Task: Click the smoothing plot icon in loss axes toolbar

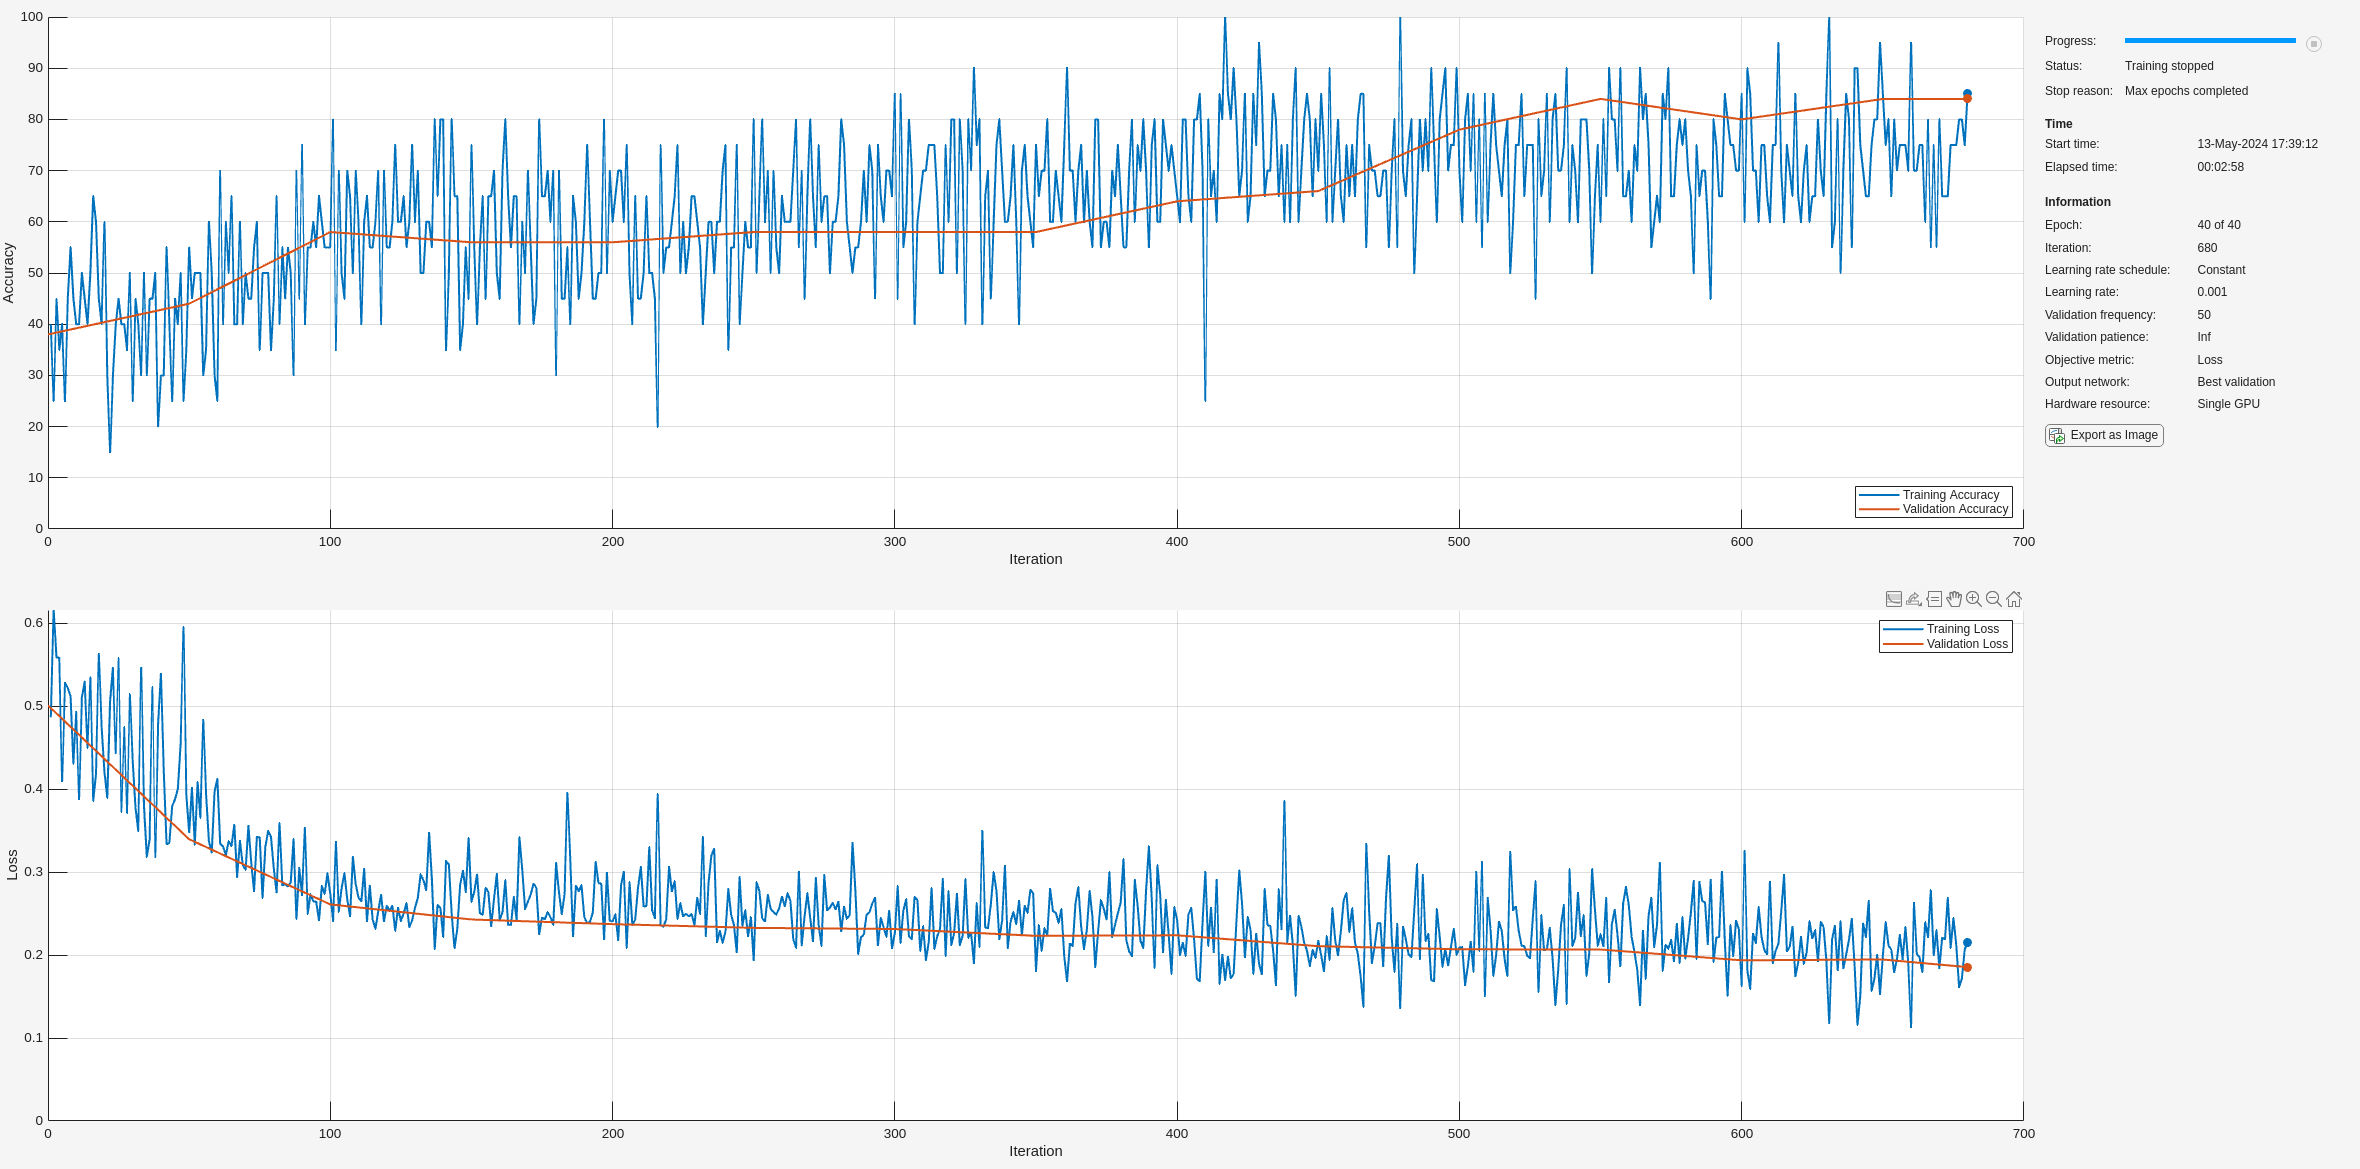Action: coord(1894,599)
